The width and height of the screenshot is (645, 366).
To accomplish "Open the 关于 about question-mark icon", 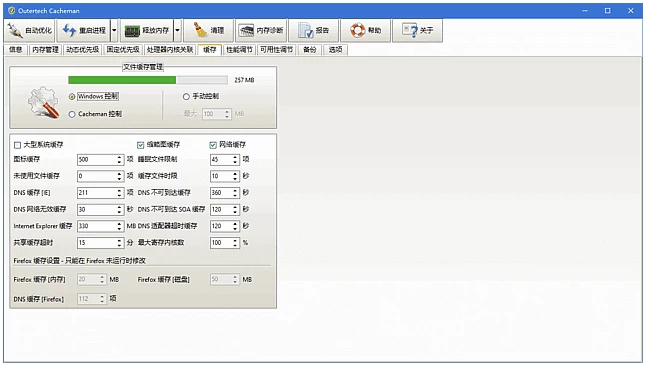I will click(410, 30).
